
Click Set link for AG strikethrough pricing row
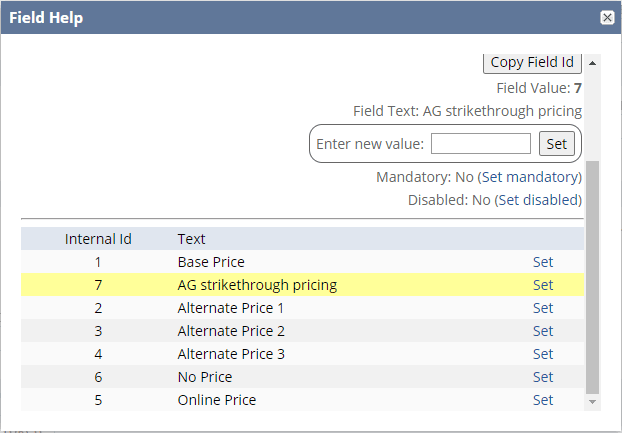pos(543,285)
